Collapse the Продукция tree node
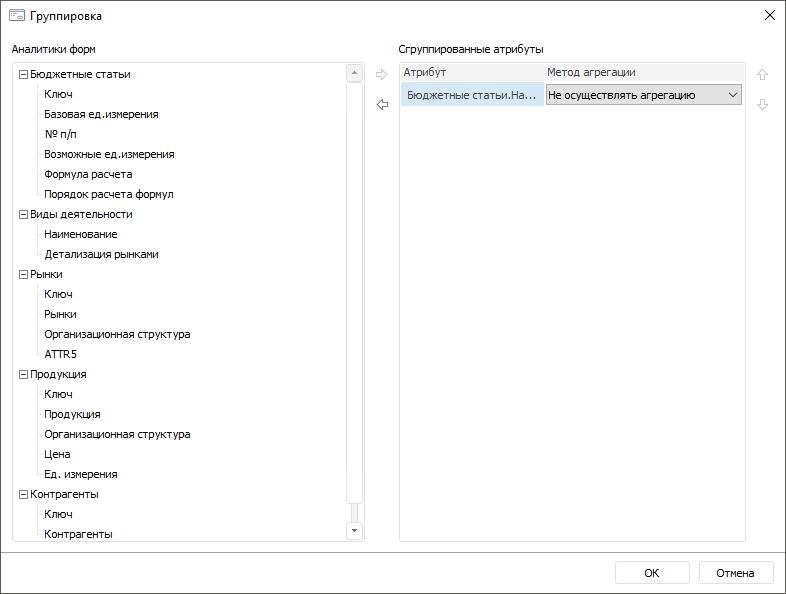The width and height of the screenshot is (786, 594). [x=24, y=374]
